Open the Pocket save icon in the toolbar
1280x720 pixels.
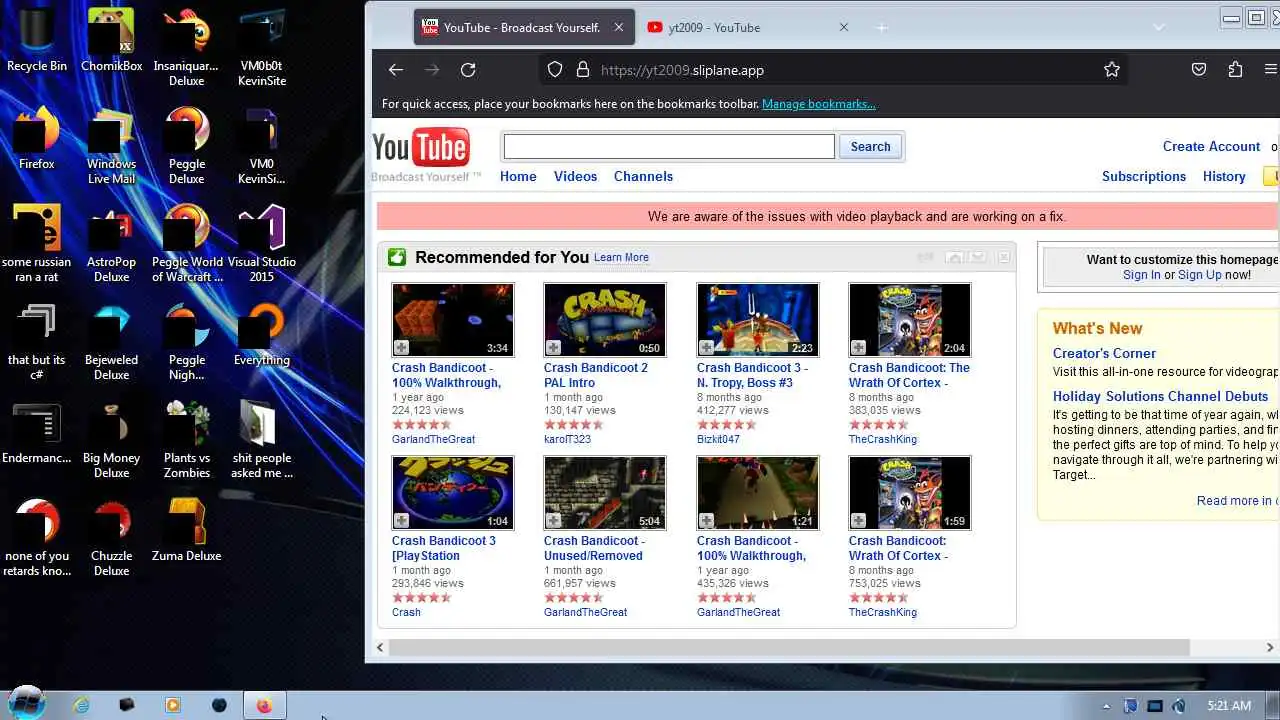click(1199, 70)
